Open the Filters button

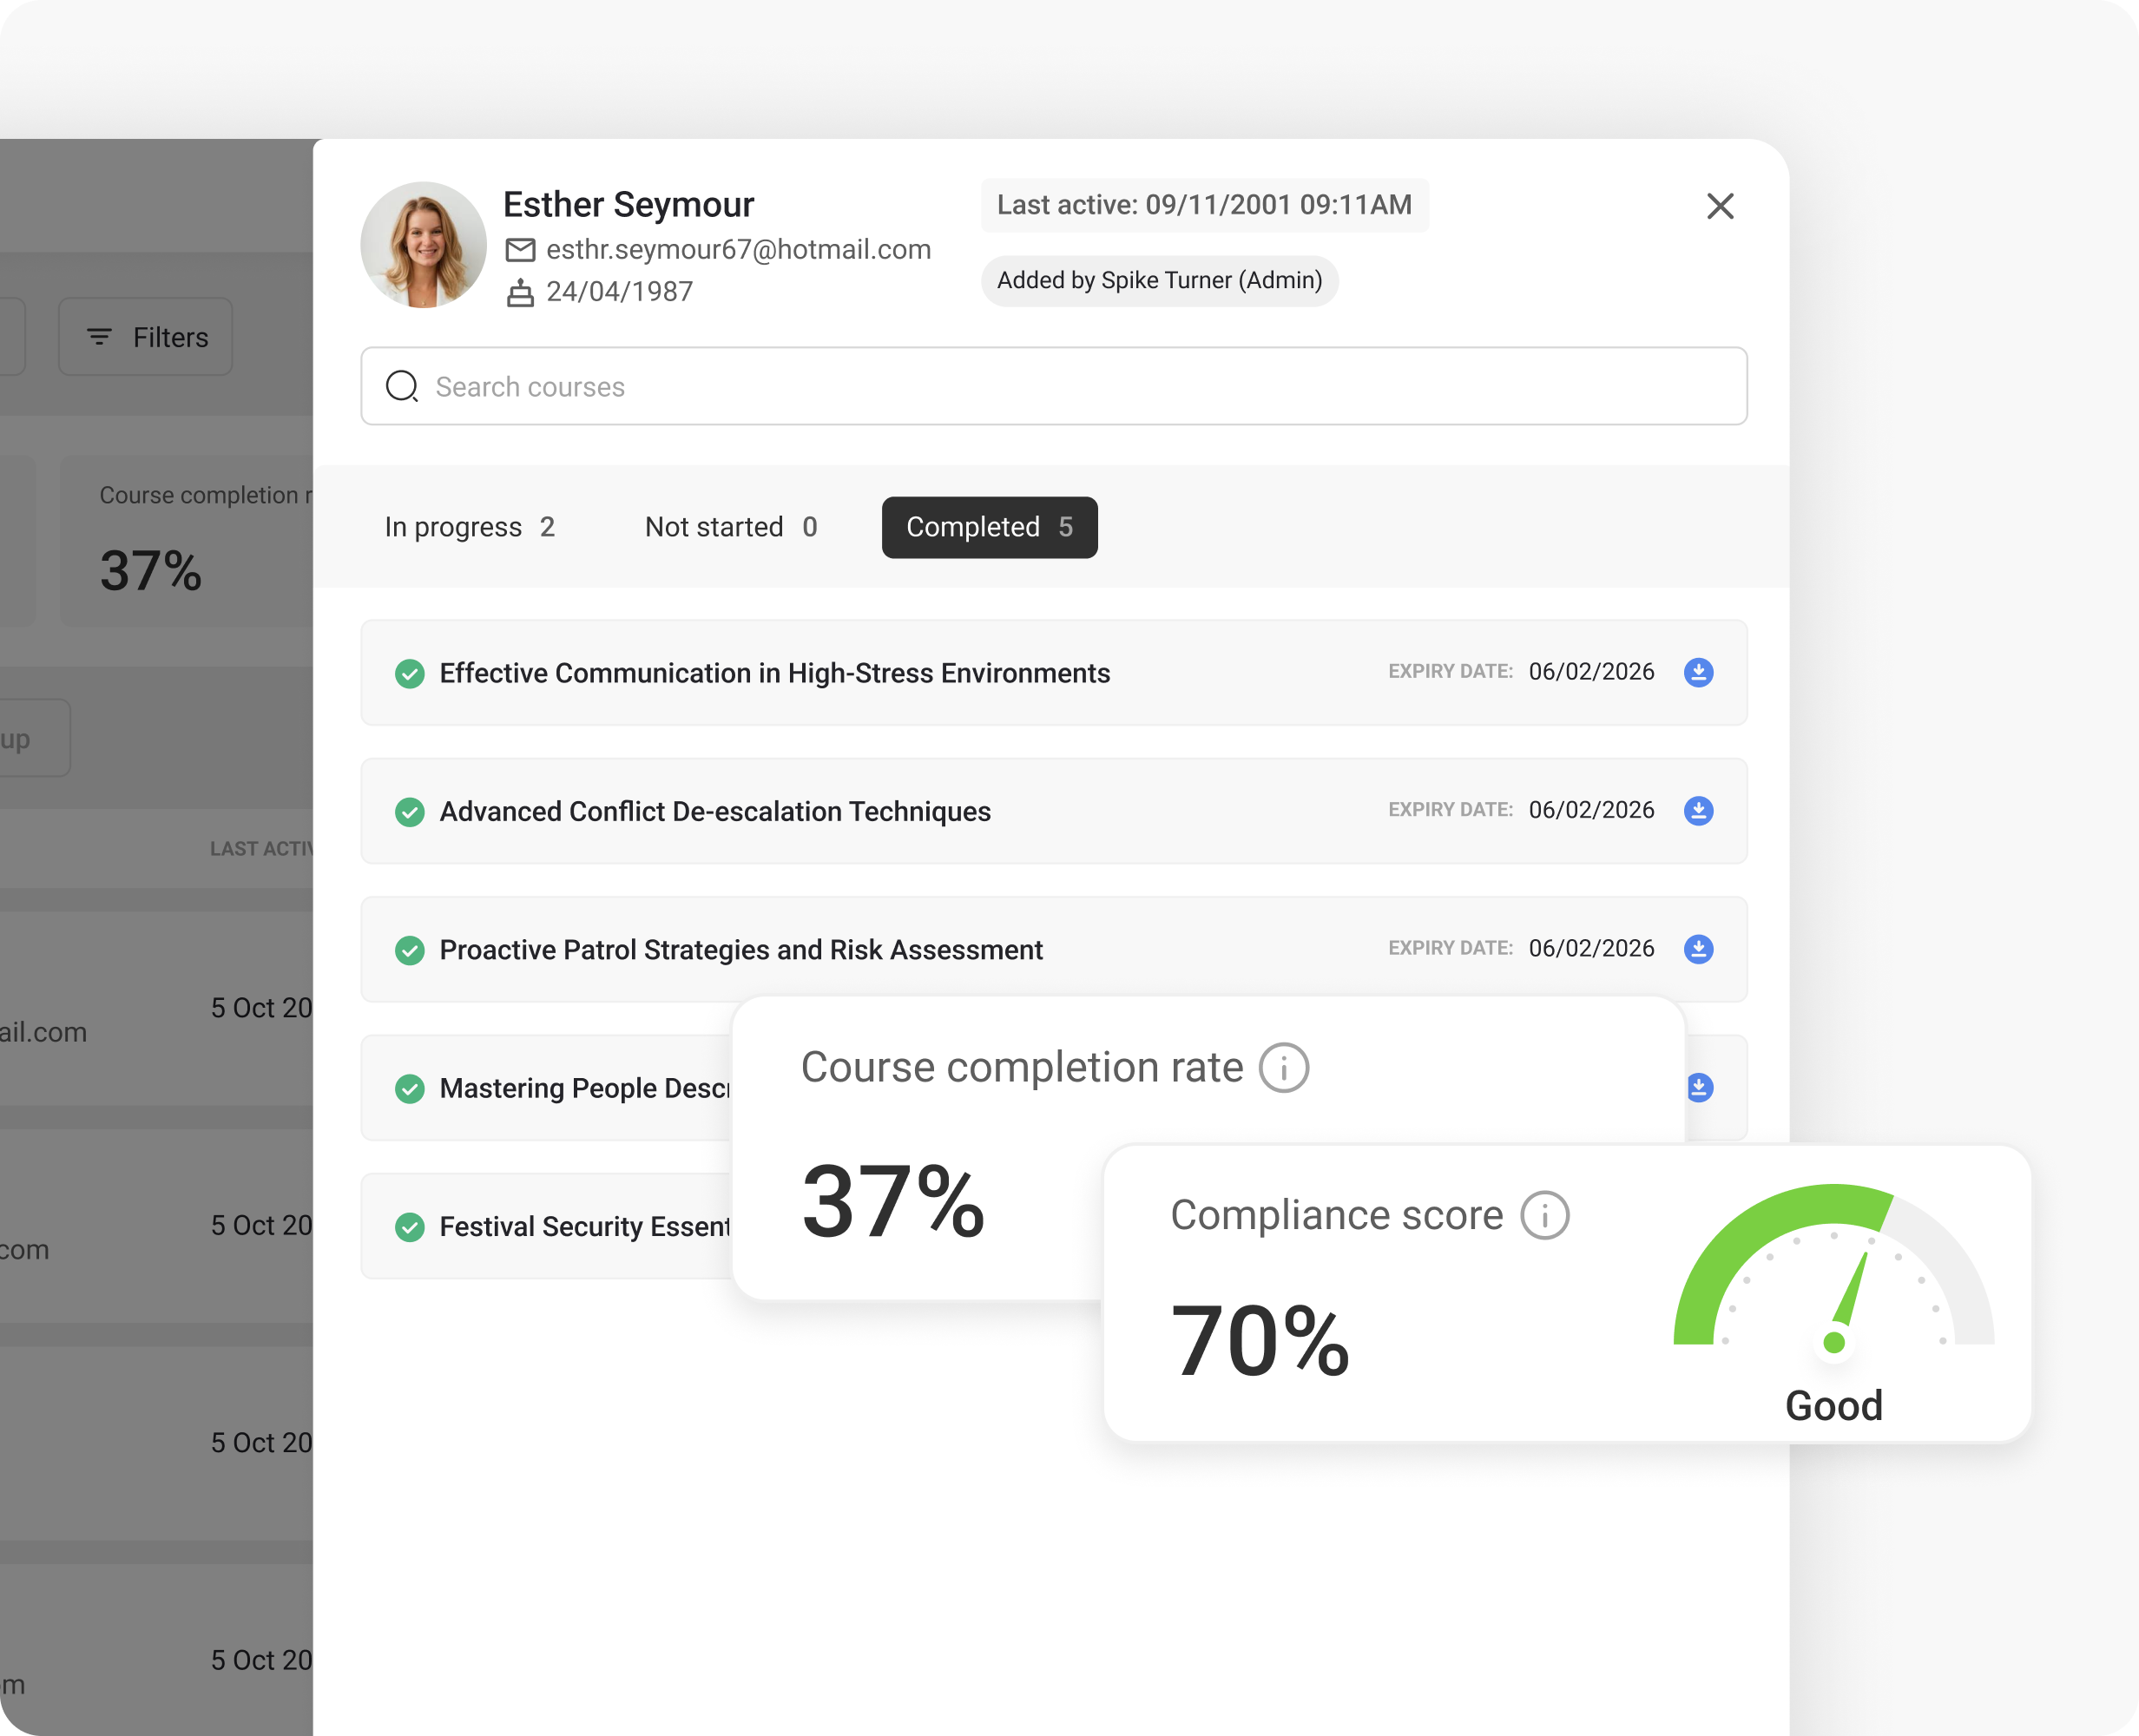click(x=146, y=337)
